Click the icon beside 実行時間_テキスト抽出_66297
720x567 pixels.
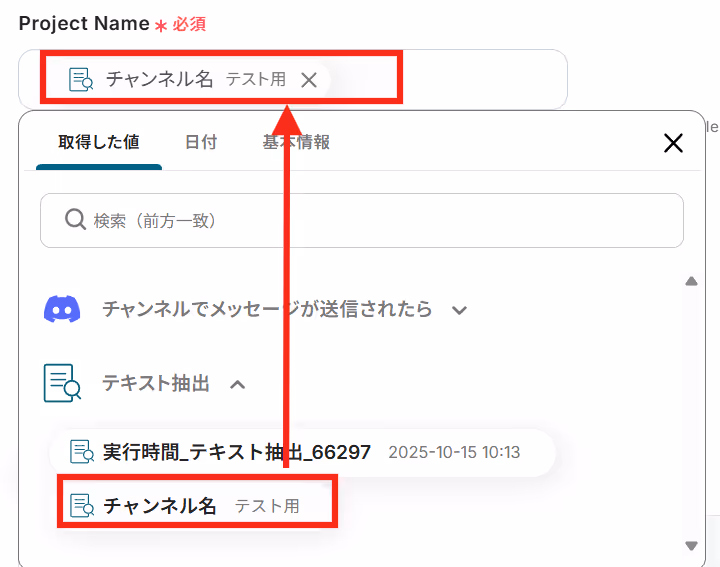tap(82, 452)
